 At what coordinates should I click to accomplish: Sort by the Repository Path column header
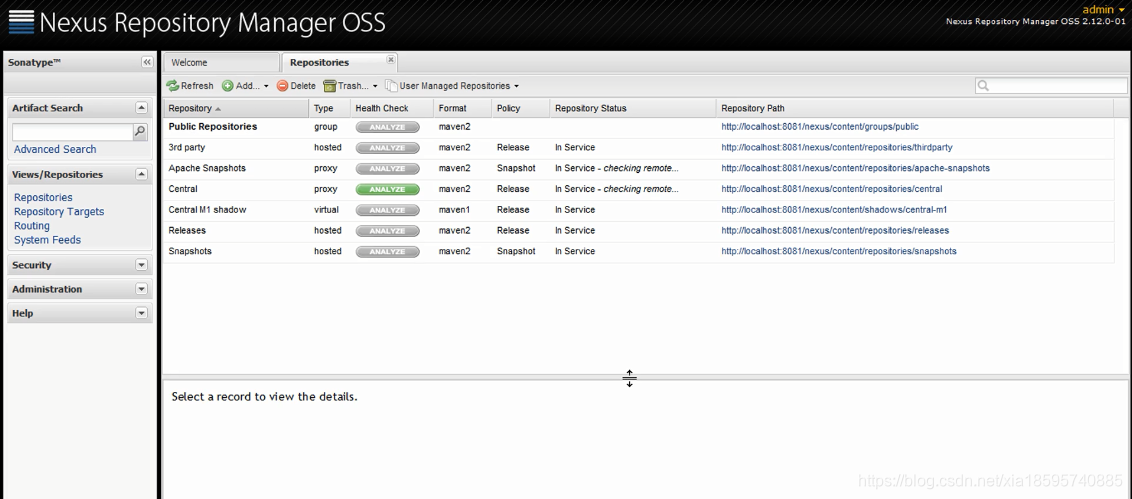[x=915, y=108]
